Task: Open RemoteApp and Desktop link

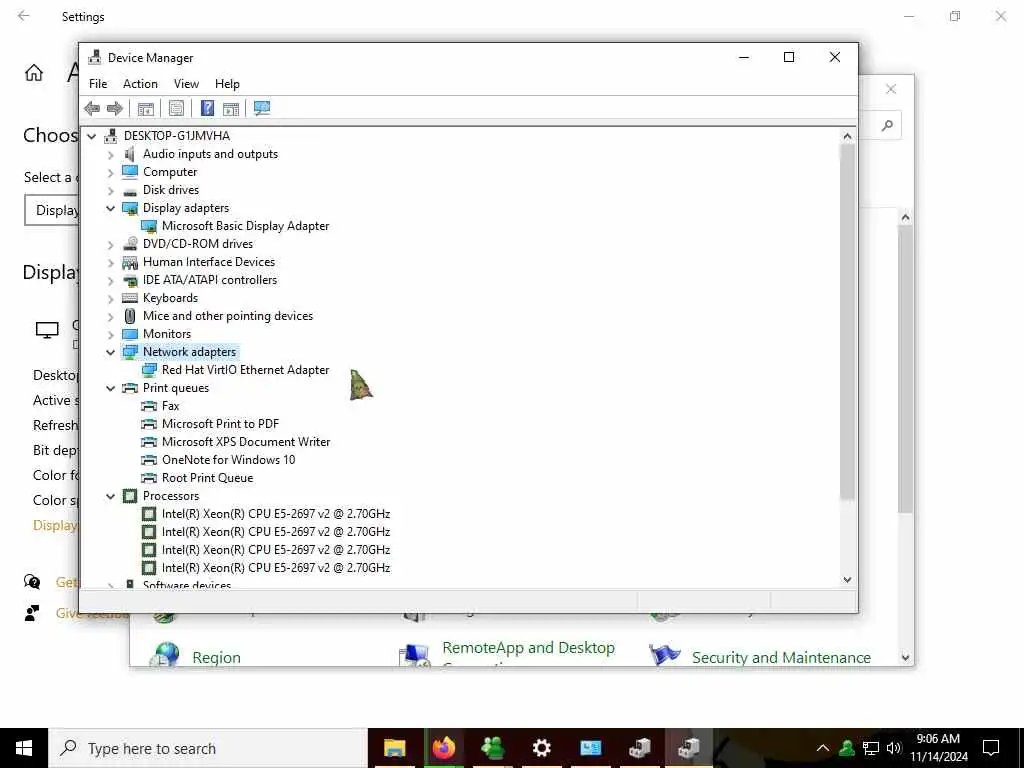Action: coord(528,648)
